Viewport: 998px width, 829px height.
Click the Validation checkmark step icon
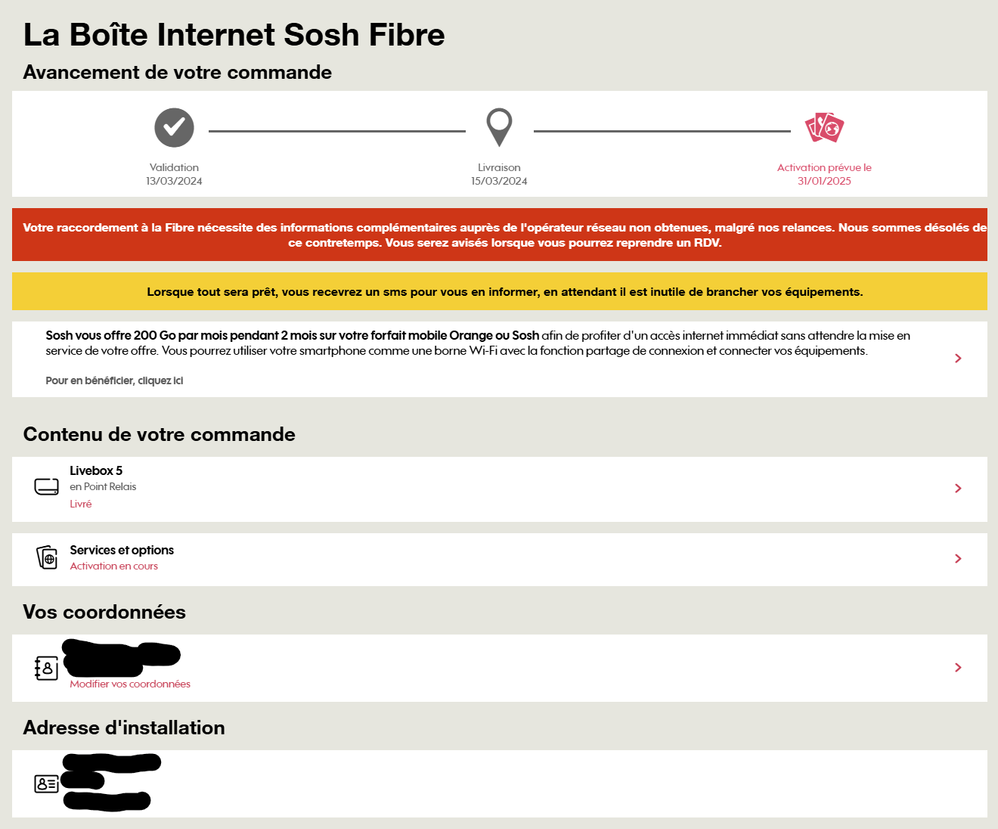pos(174,128)
